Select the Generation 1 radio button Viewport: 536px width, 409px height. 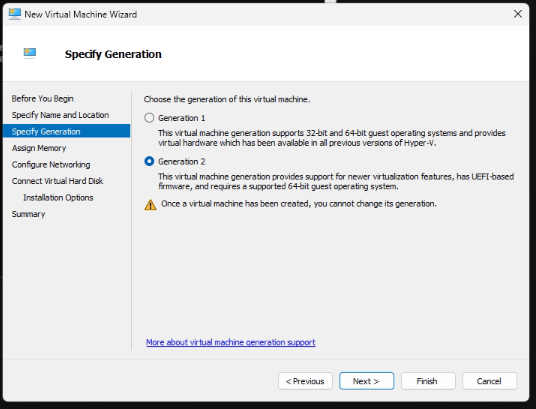click(x=149, y=118)
